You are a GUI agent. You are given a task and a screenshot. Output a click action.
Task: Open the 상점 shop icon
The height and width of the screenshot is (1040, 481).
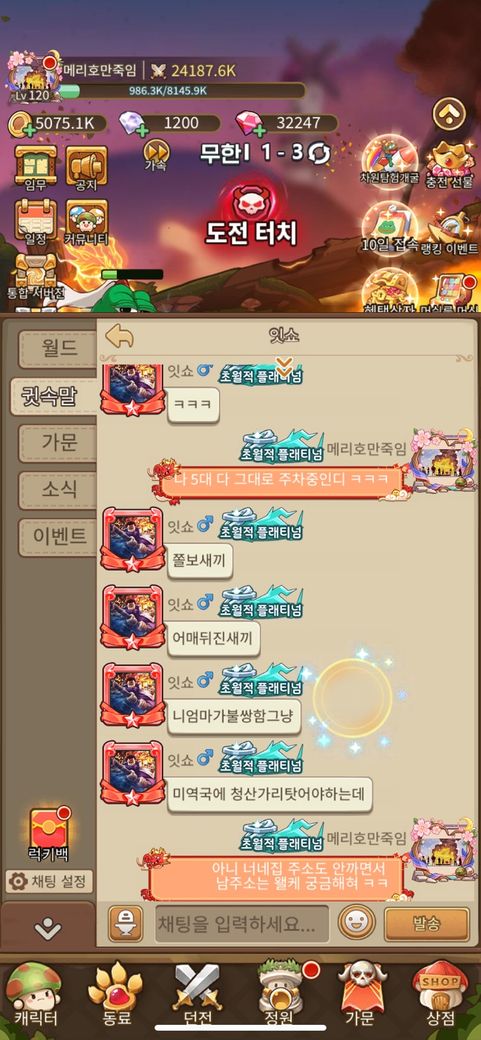[x=441, y=994]
